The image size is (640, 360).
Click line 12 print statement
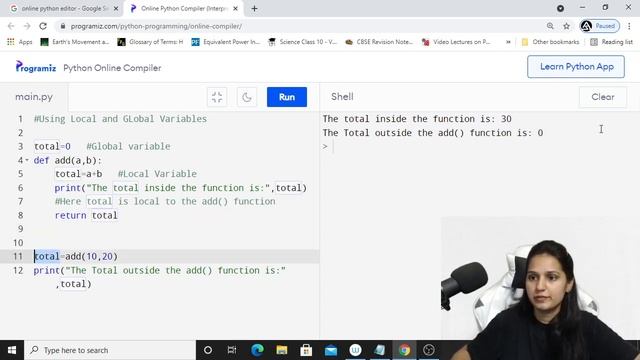pyautogui.click(x=160, y=270)
